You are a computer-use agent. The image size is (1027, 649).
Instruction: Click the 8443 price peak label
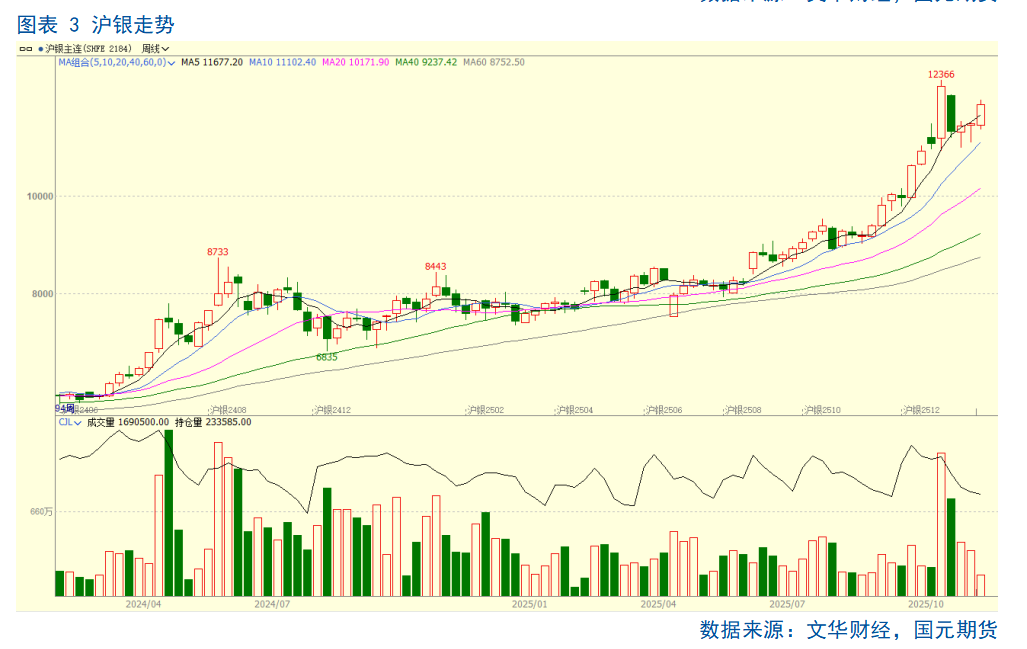(x=436, y=266)
